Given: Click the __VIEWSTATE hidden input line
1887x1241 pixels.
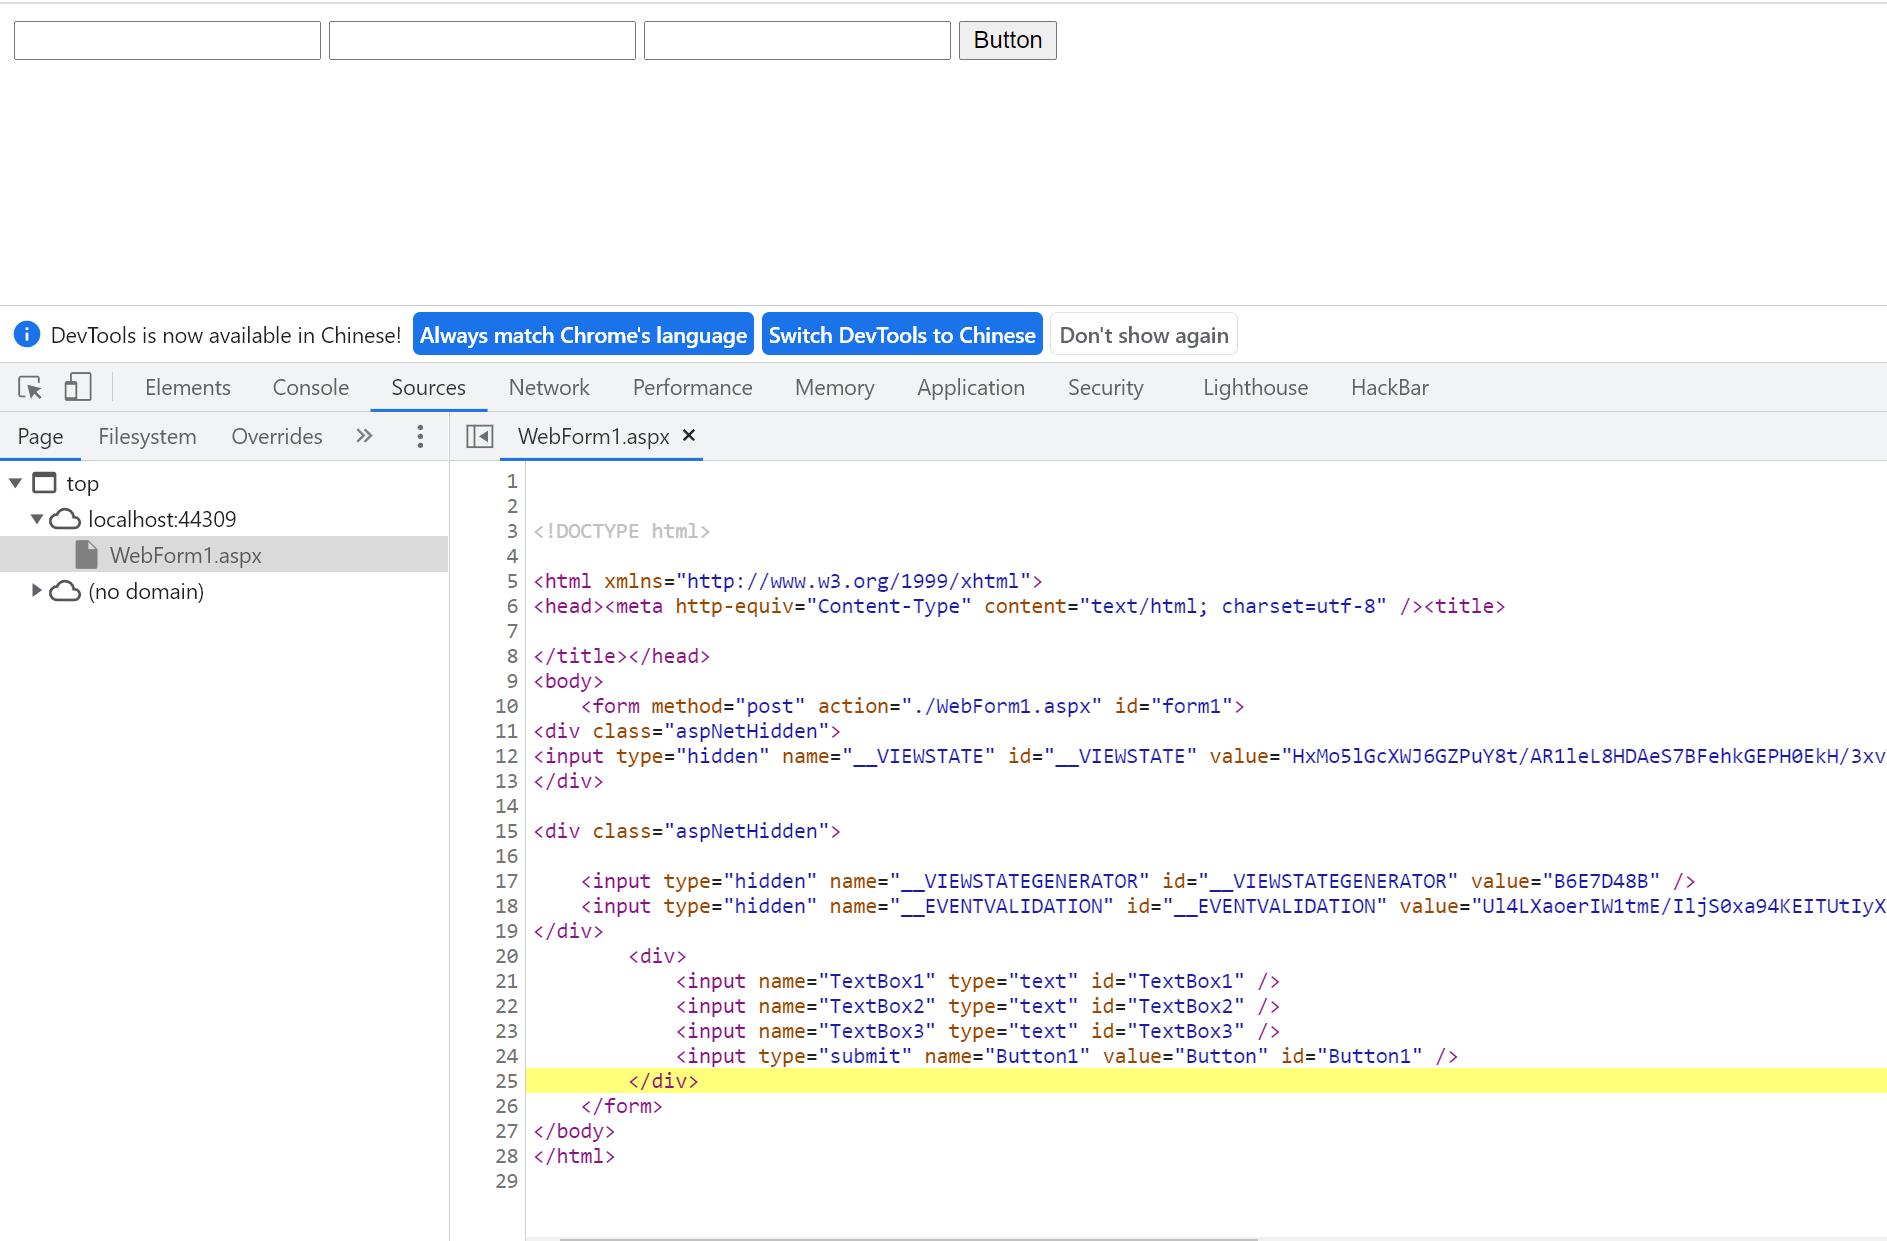Looking at the screenshot, I should (1210, 756).
